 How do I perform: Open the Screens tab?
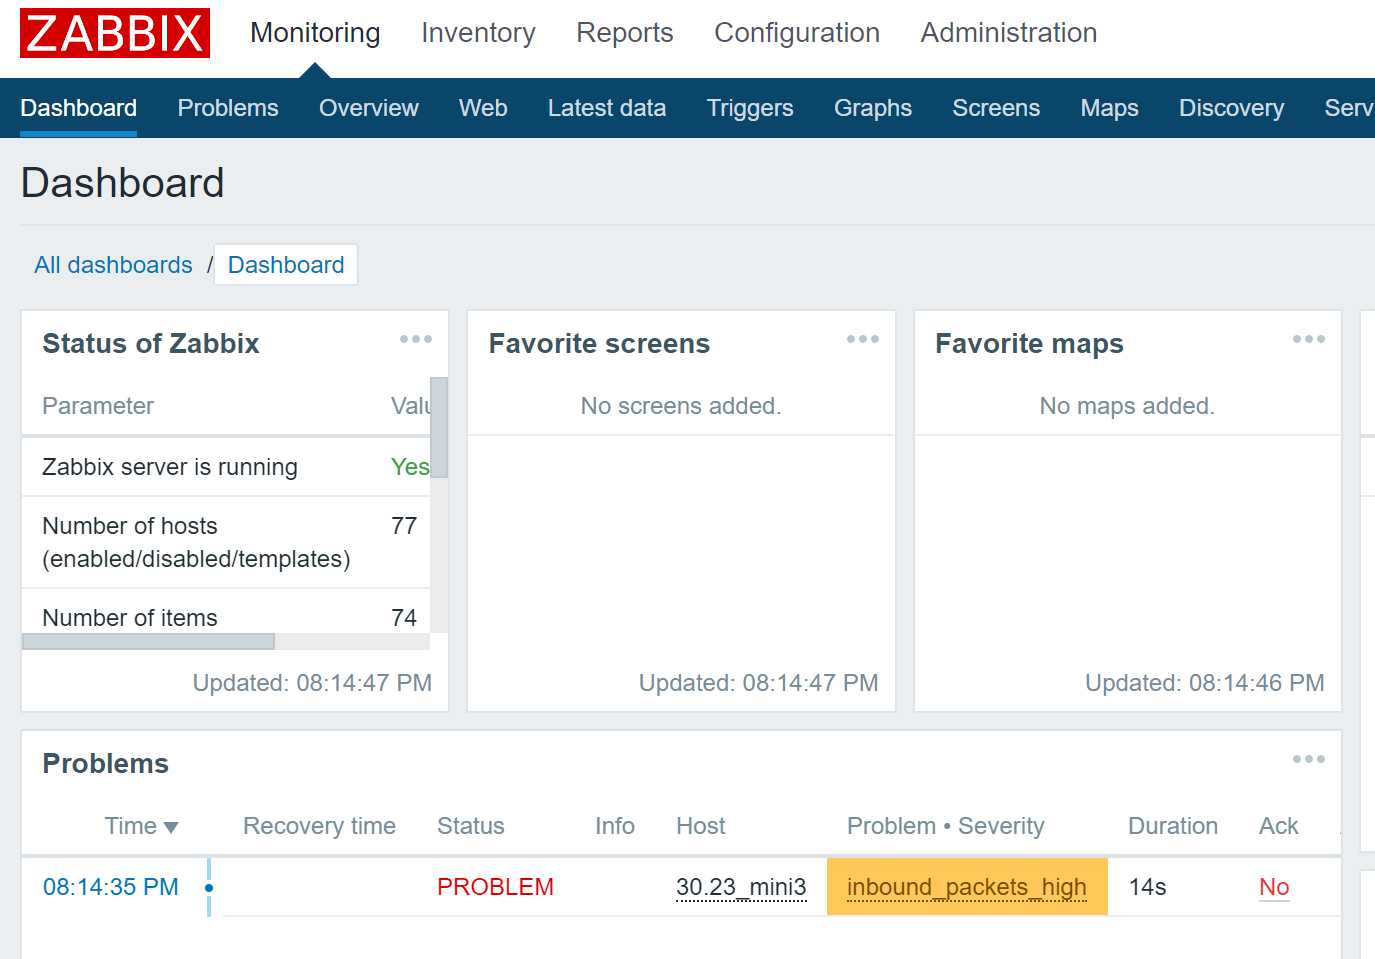tap(996, 108)
